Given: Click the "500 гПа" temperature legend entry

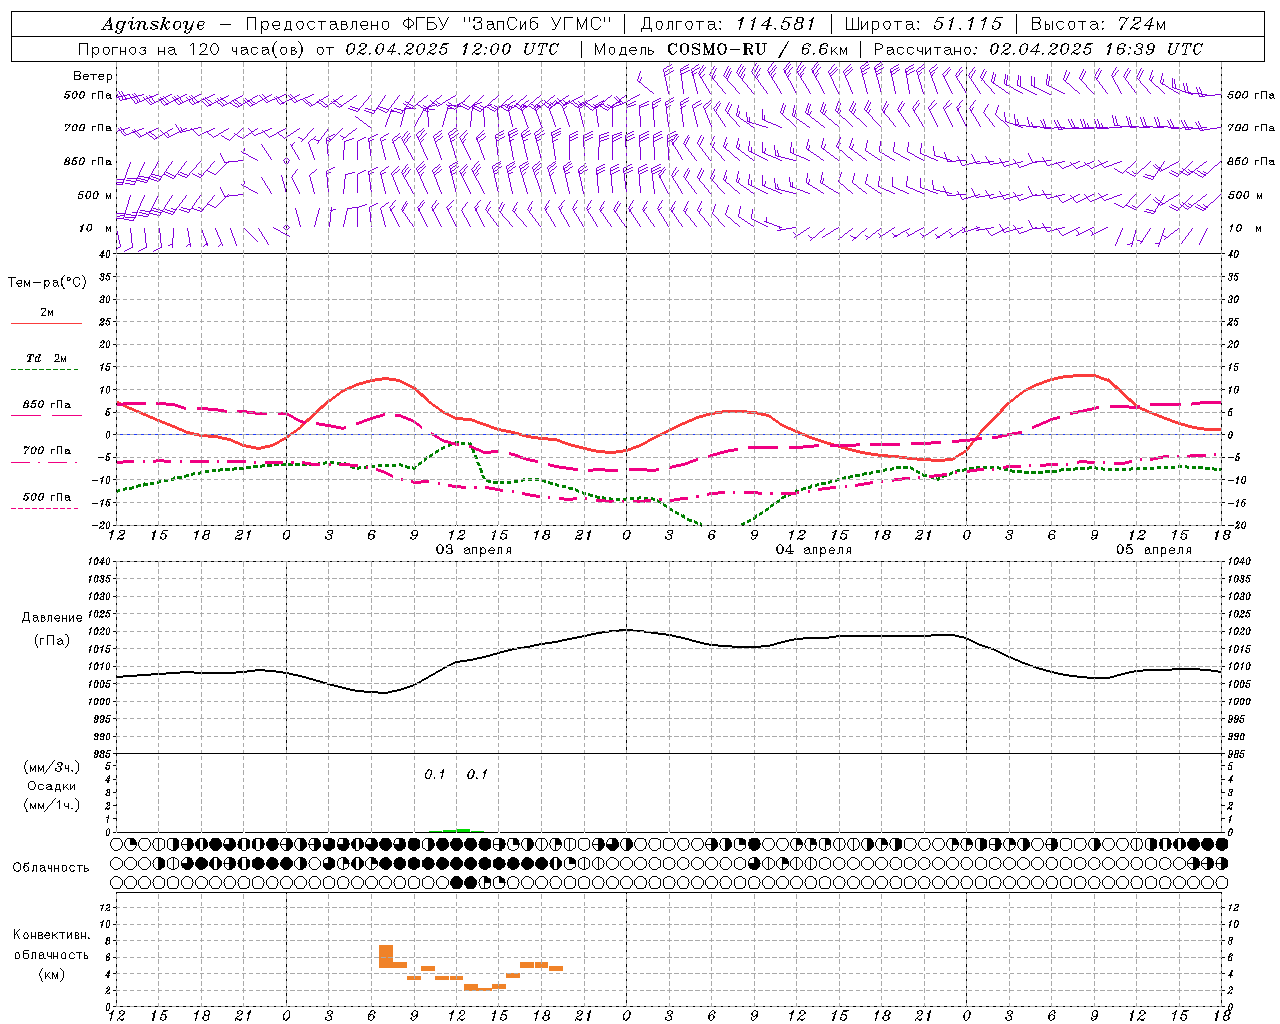Looking at the screenshot, I should pos(47,497).
